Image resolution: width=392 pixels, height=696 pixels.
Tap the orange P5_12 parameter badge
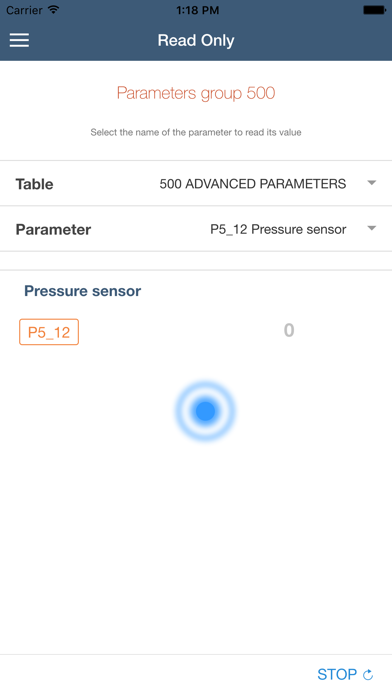click(x=49, y=332)
